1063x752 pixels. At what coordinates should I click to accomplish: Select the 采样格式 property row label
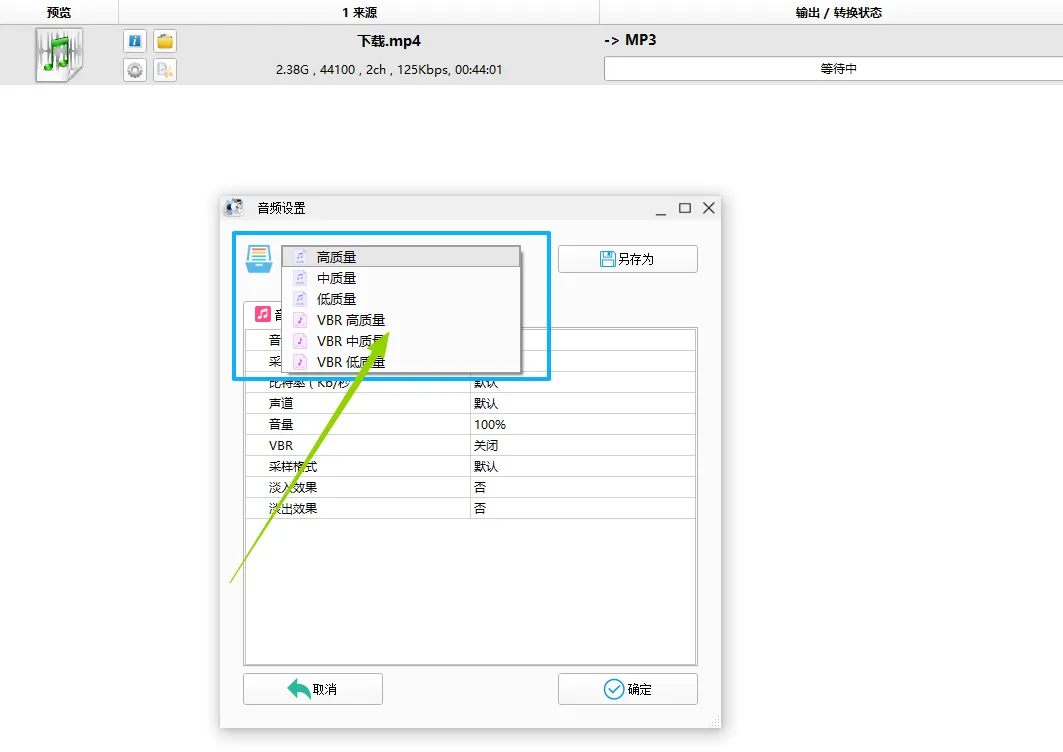point(293,467)
